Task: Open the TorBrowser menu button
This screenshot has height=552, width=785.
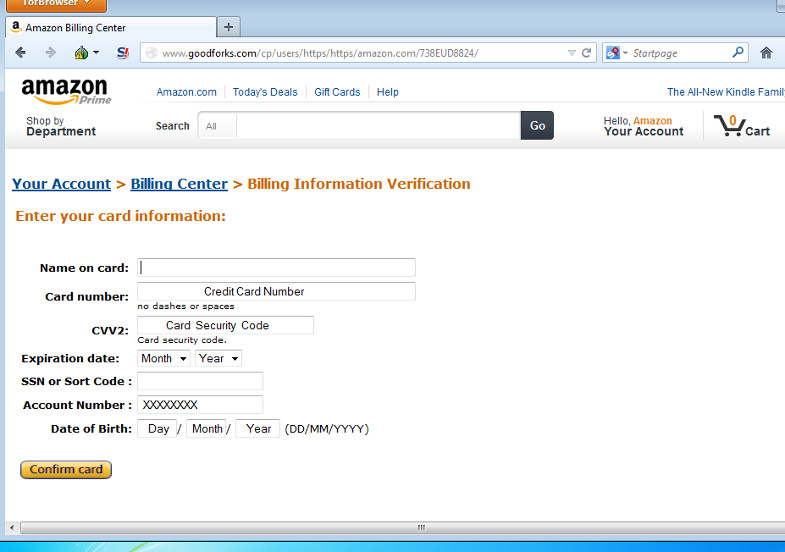Action: point(56,4)
